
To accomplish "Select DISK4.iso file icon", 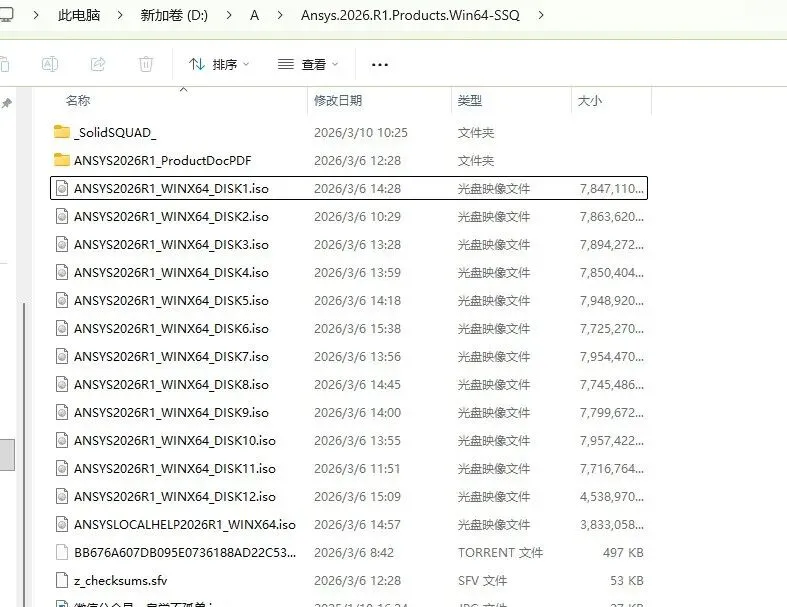I will pyautogui.click(x=62, y=272).
